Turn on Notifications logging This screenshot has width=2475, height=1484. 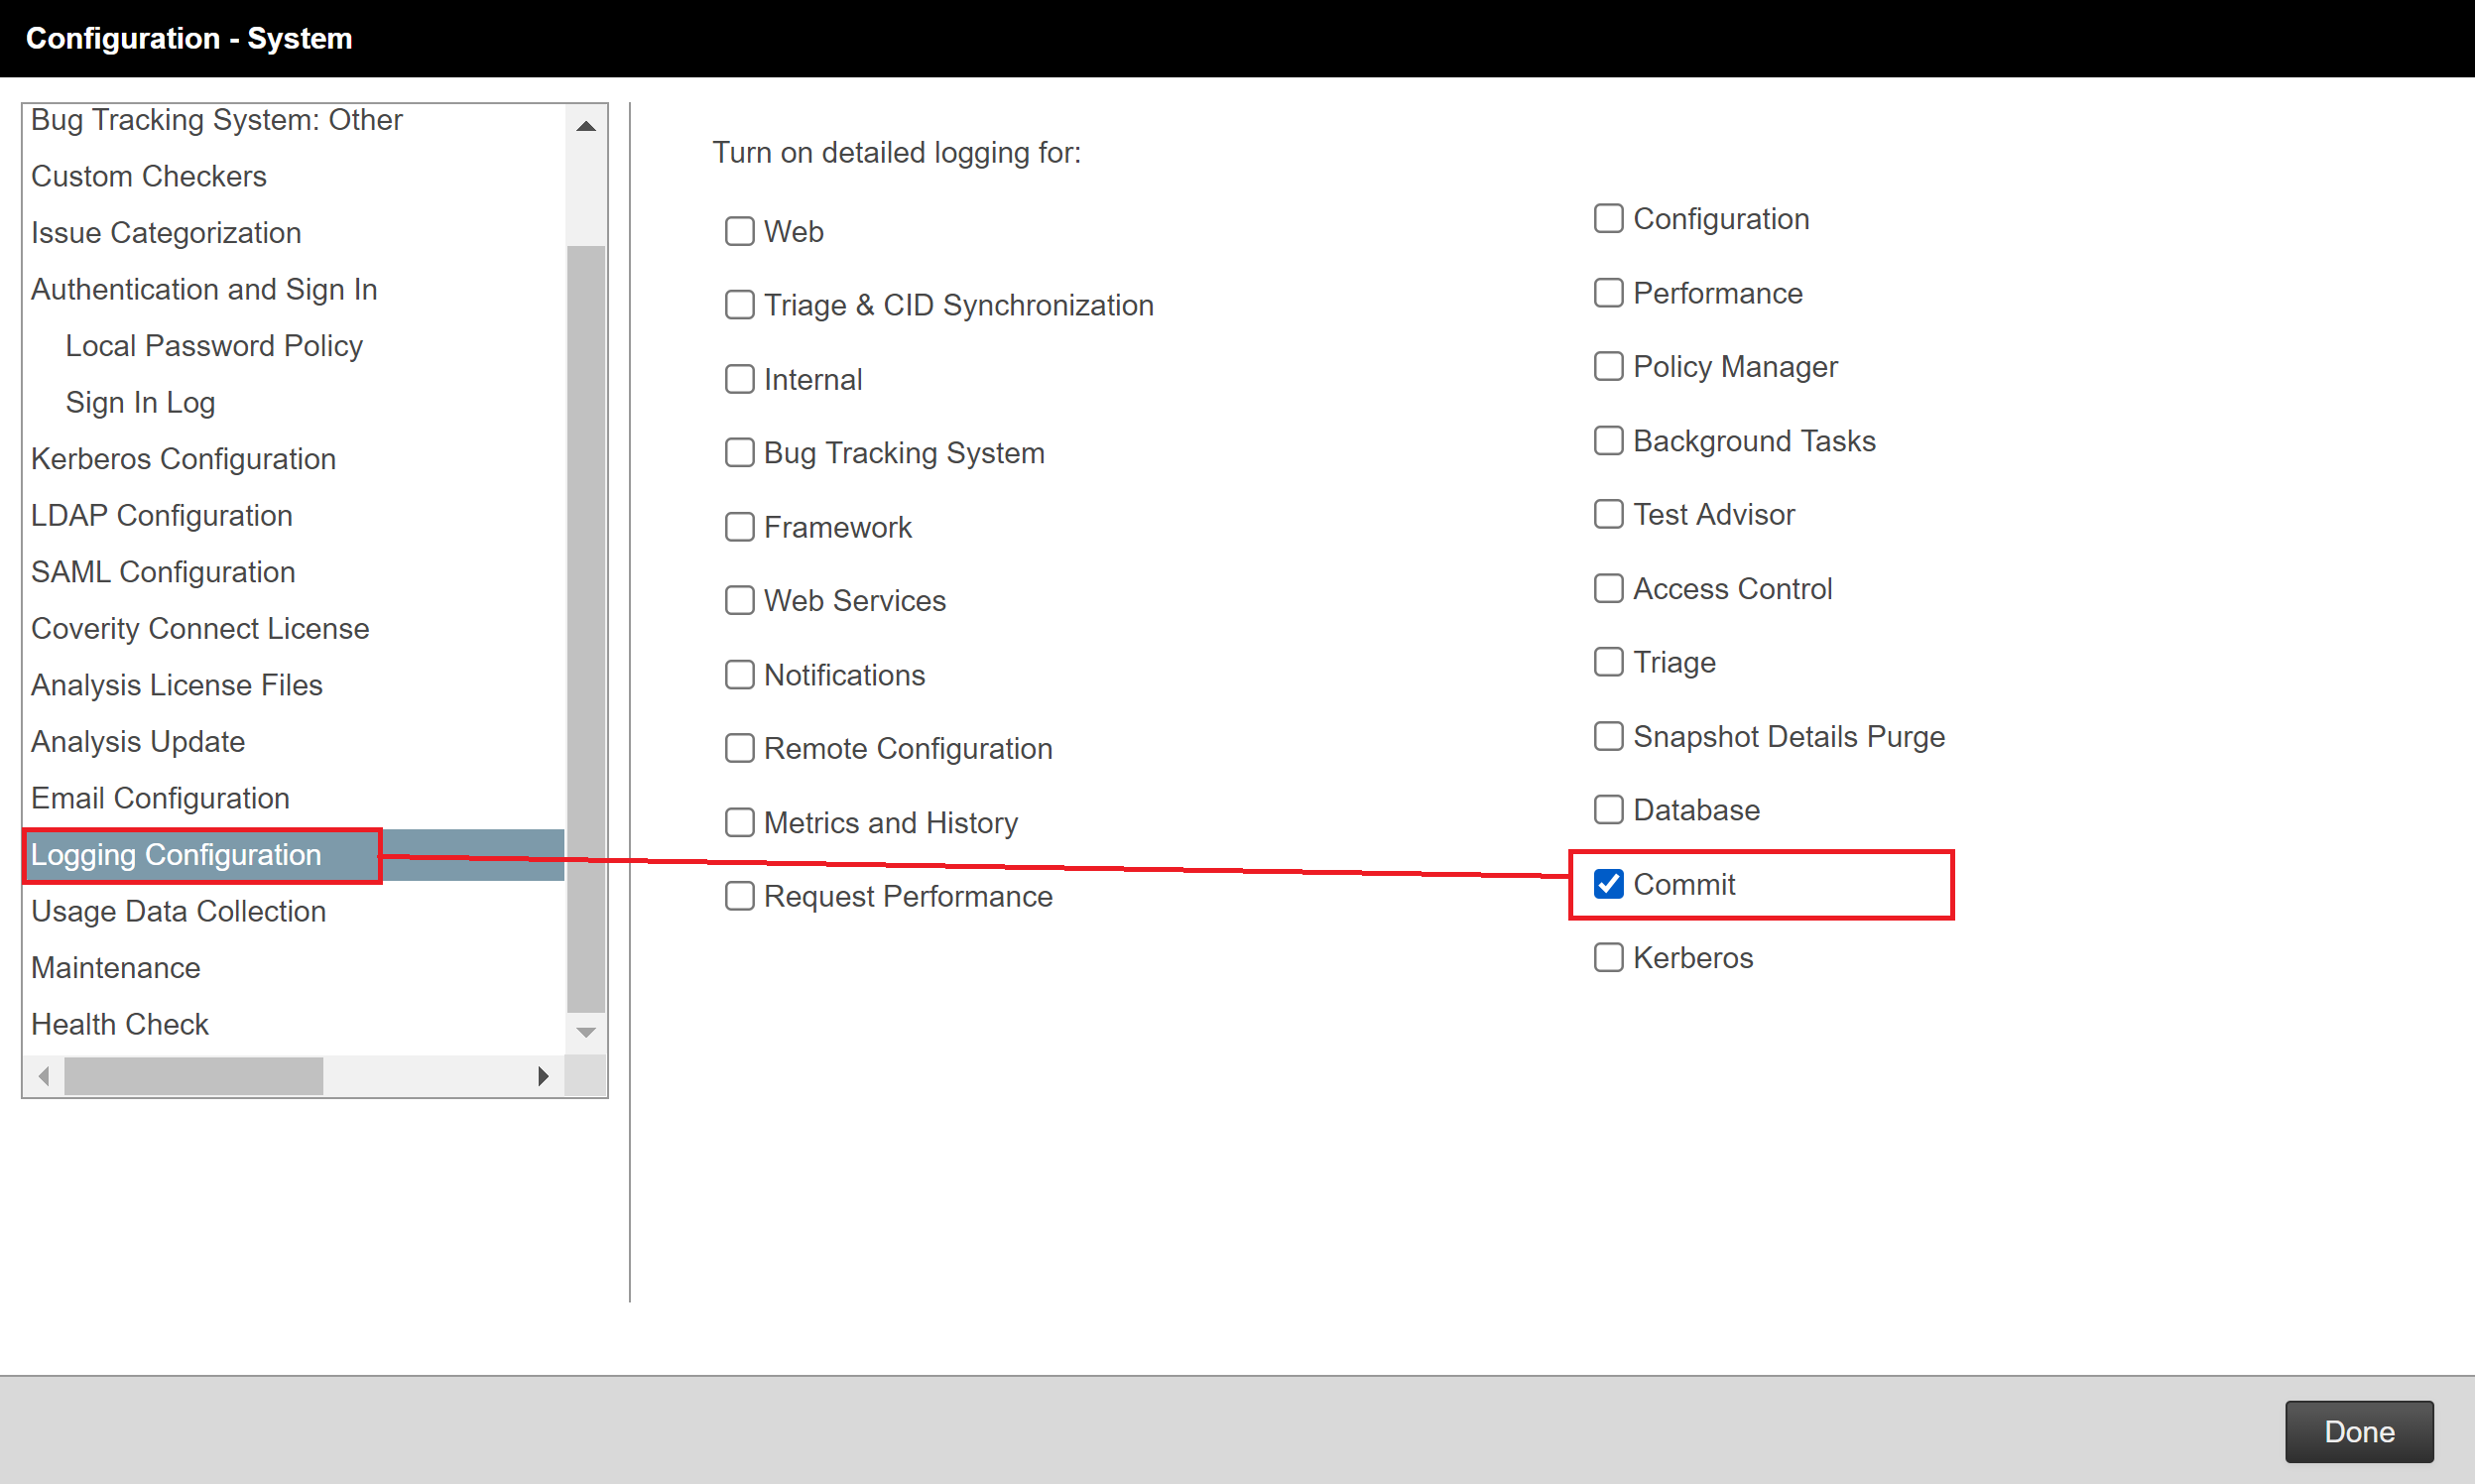coord(739,674)
